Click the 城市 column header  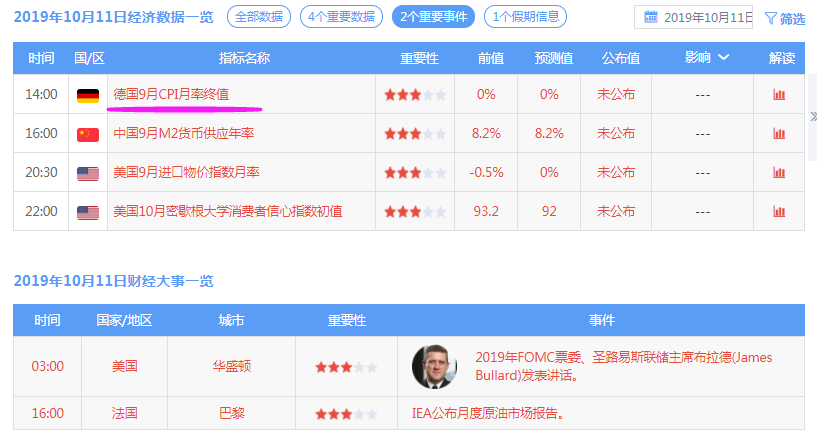pyautogui.click(x=231, y=320)
